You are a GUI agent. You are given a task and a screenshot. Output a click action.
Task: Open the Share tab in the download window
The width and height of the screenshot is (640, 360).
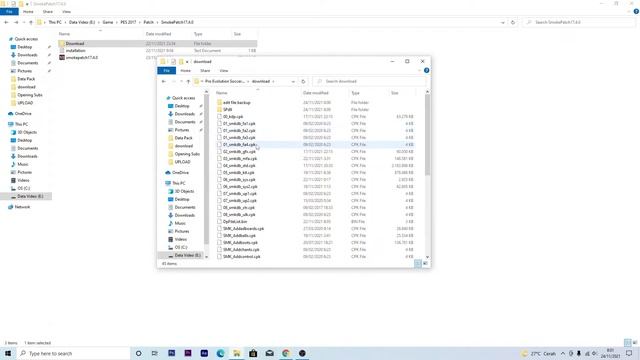205,71
